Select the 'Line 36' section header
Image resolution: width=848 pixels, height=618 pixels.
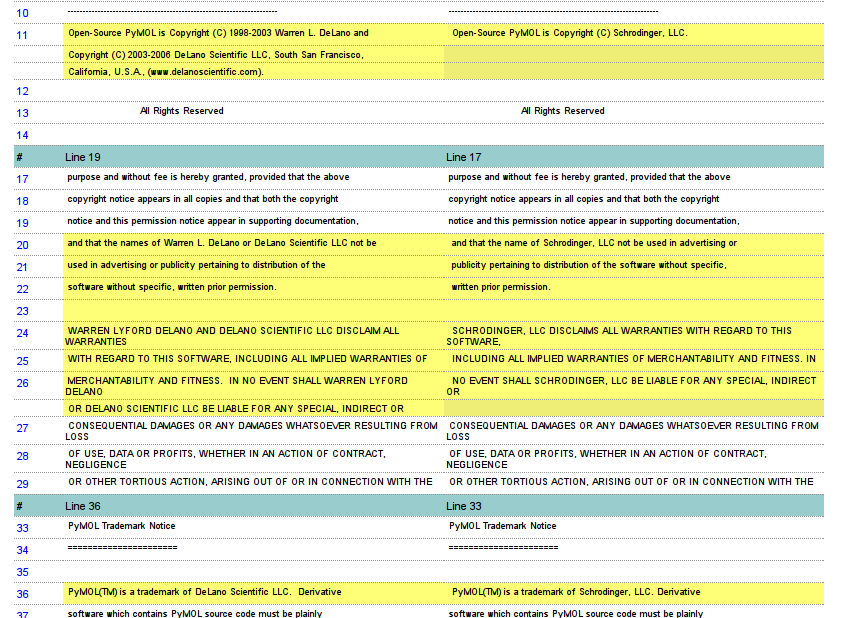tap(83, 506)
